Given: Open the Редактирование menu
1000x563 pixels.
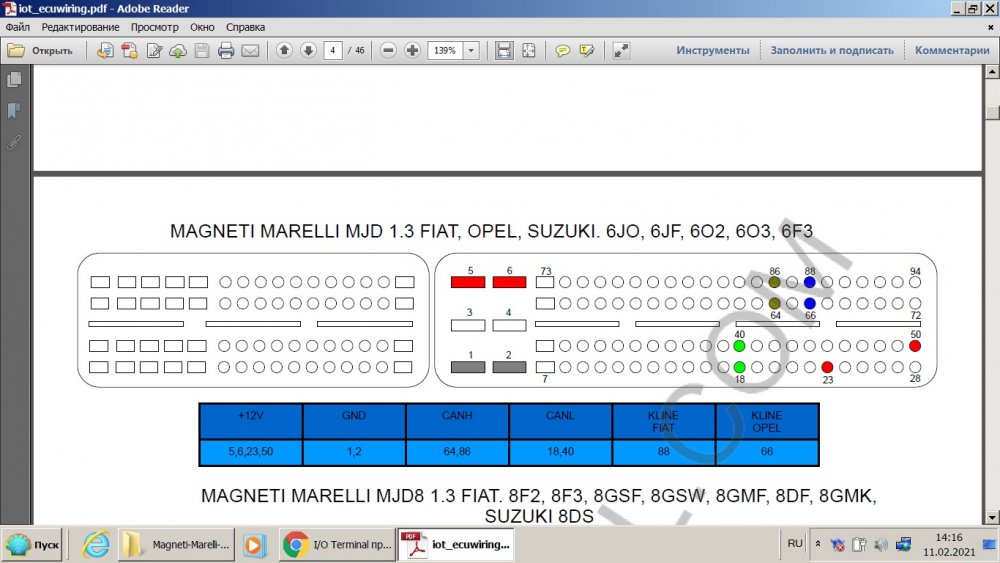Looking at the screenshot, I should tap(76, 27).
